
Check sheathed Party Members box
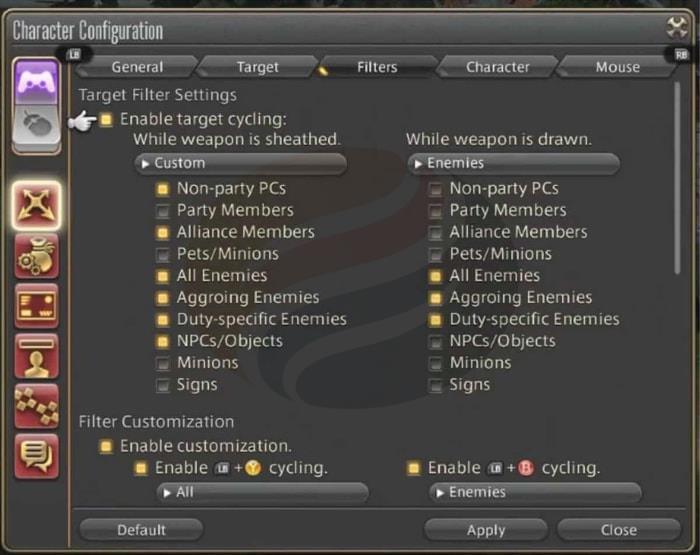point(162,211)
